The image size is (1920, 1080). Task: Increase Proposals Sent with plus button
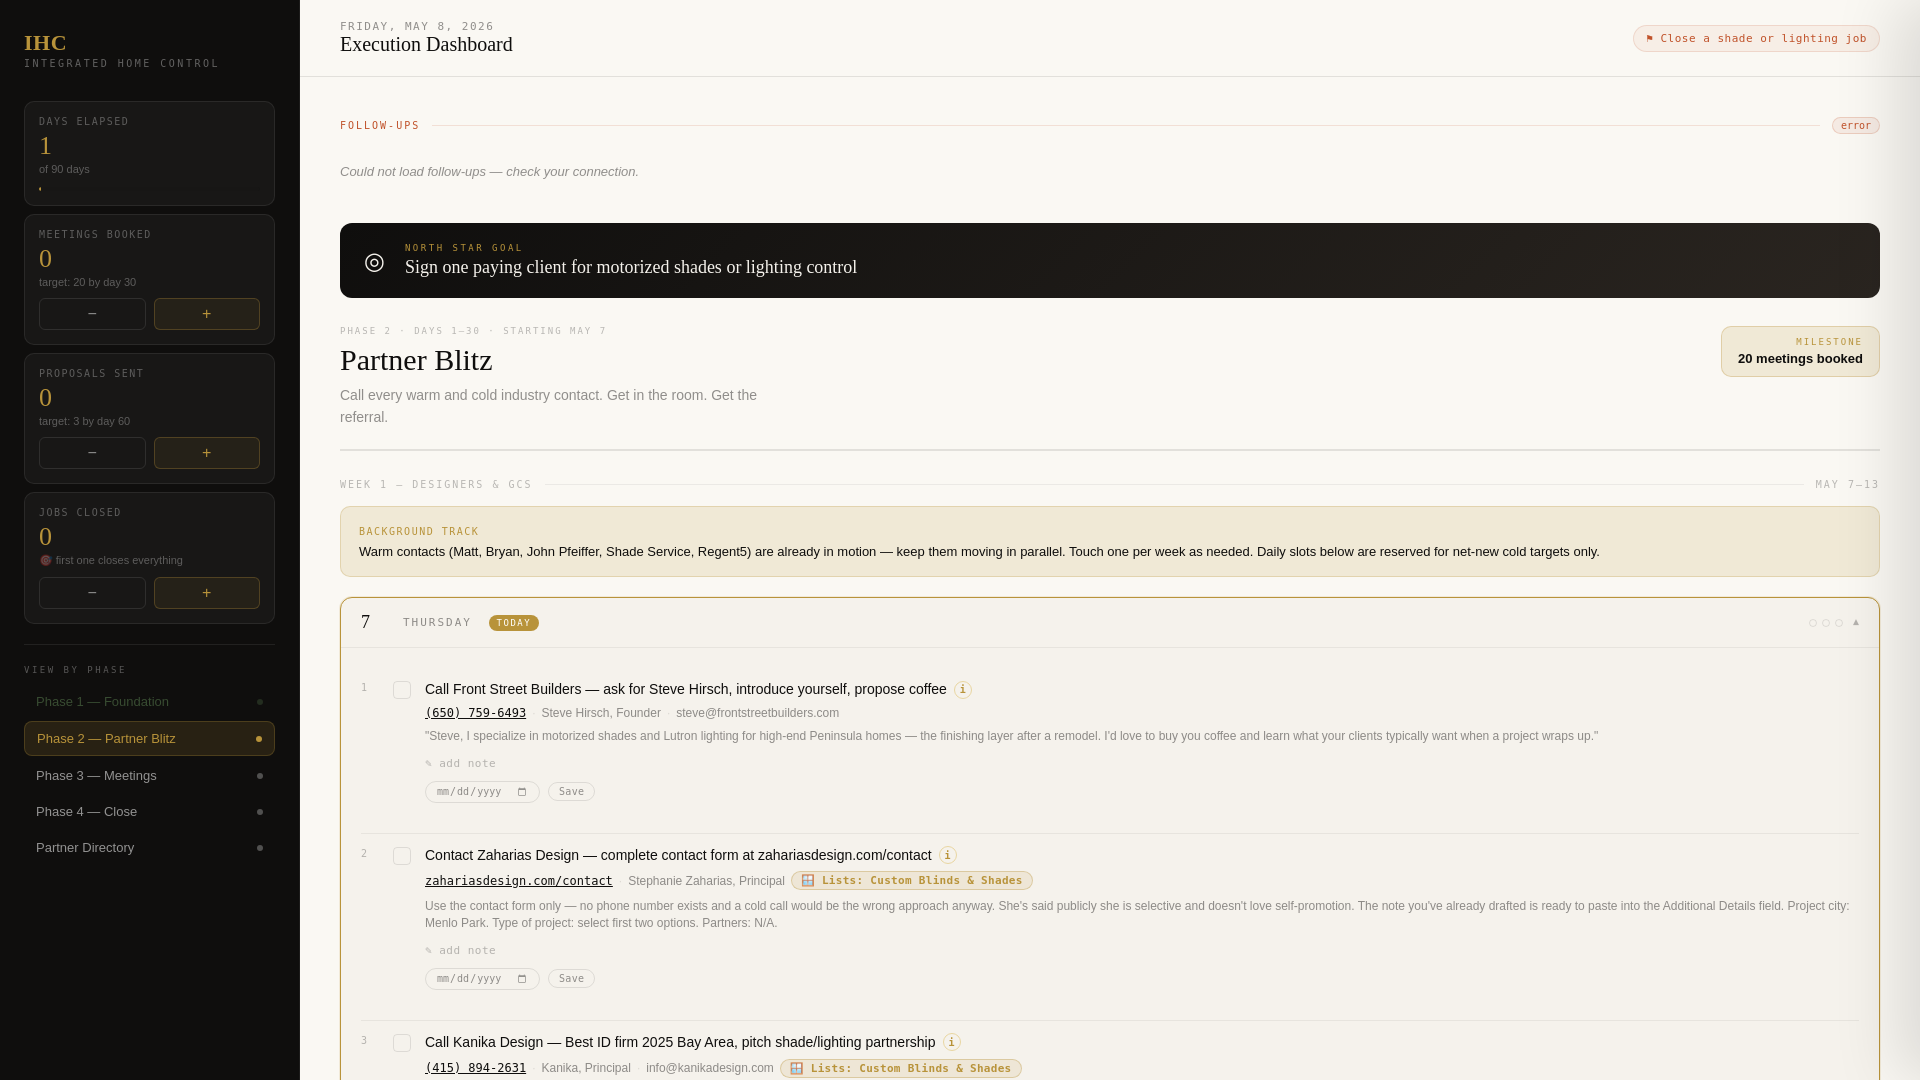207,453
